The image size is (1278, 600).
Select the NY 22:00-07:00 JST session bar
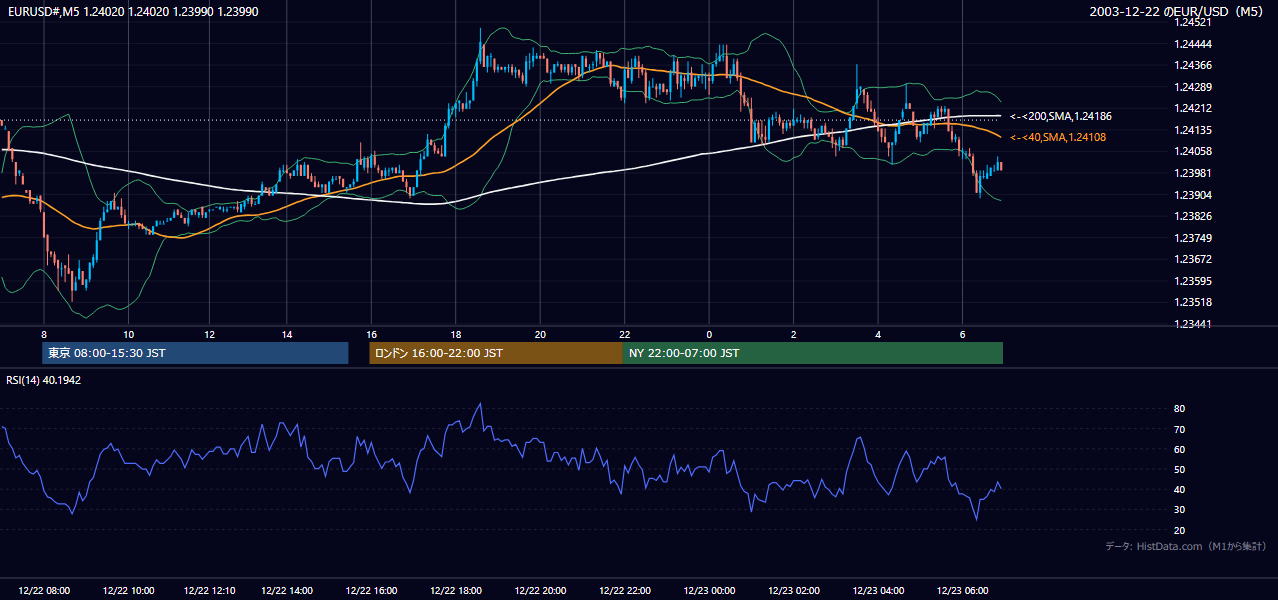[813, 353]
